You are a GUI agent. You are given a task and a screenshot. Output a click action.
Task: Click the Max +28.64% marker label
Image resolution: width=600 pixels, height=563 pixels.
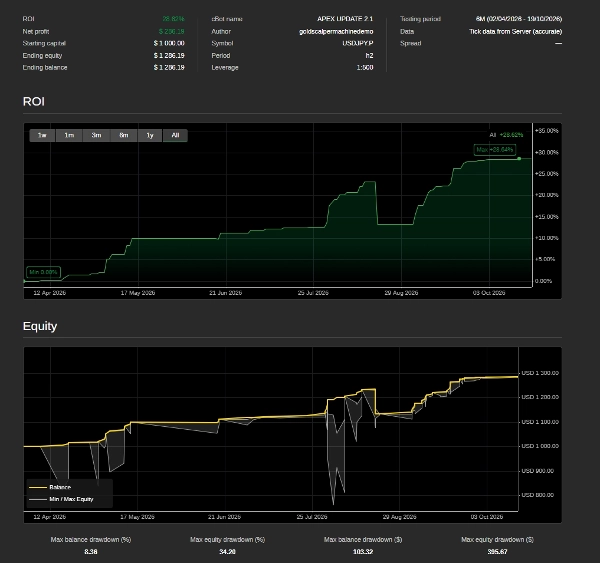[x=495, y=150]
